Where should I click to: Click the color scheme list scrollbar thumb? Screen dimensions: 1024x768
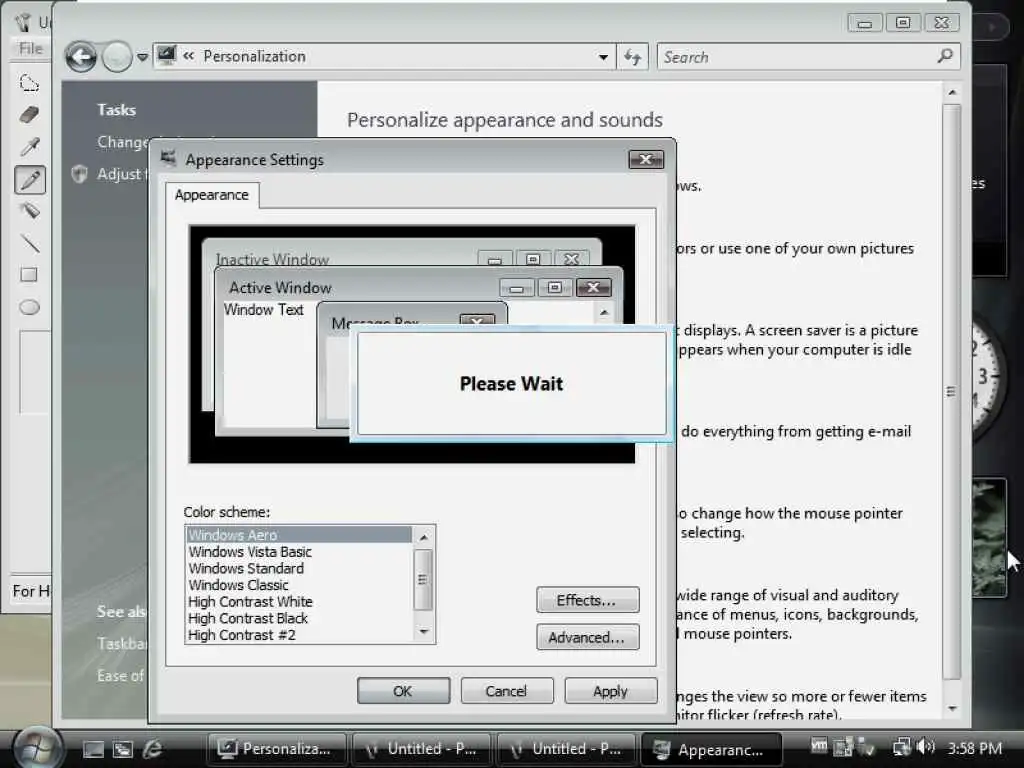coord(423,579)
